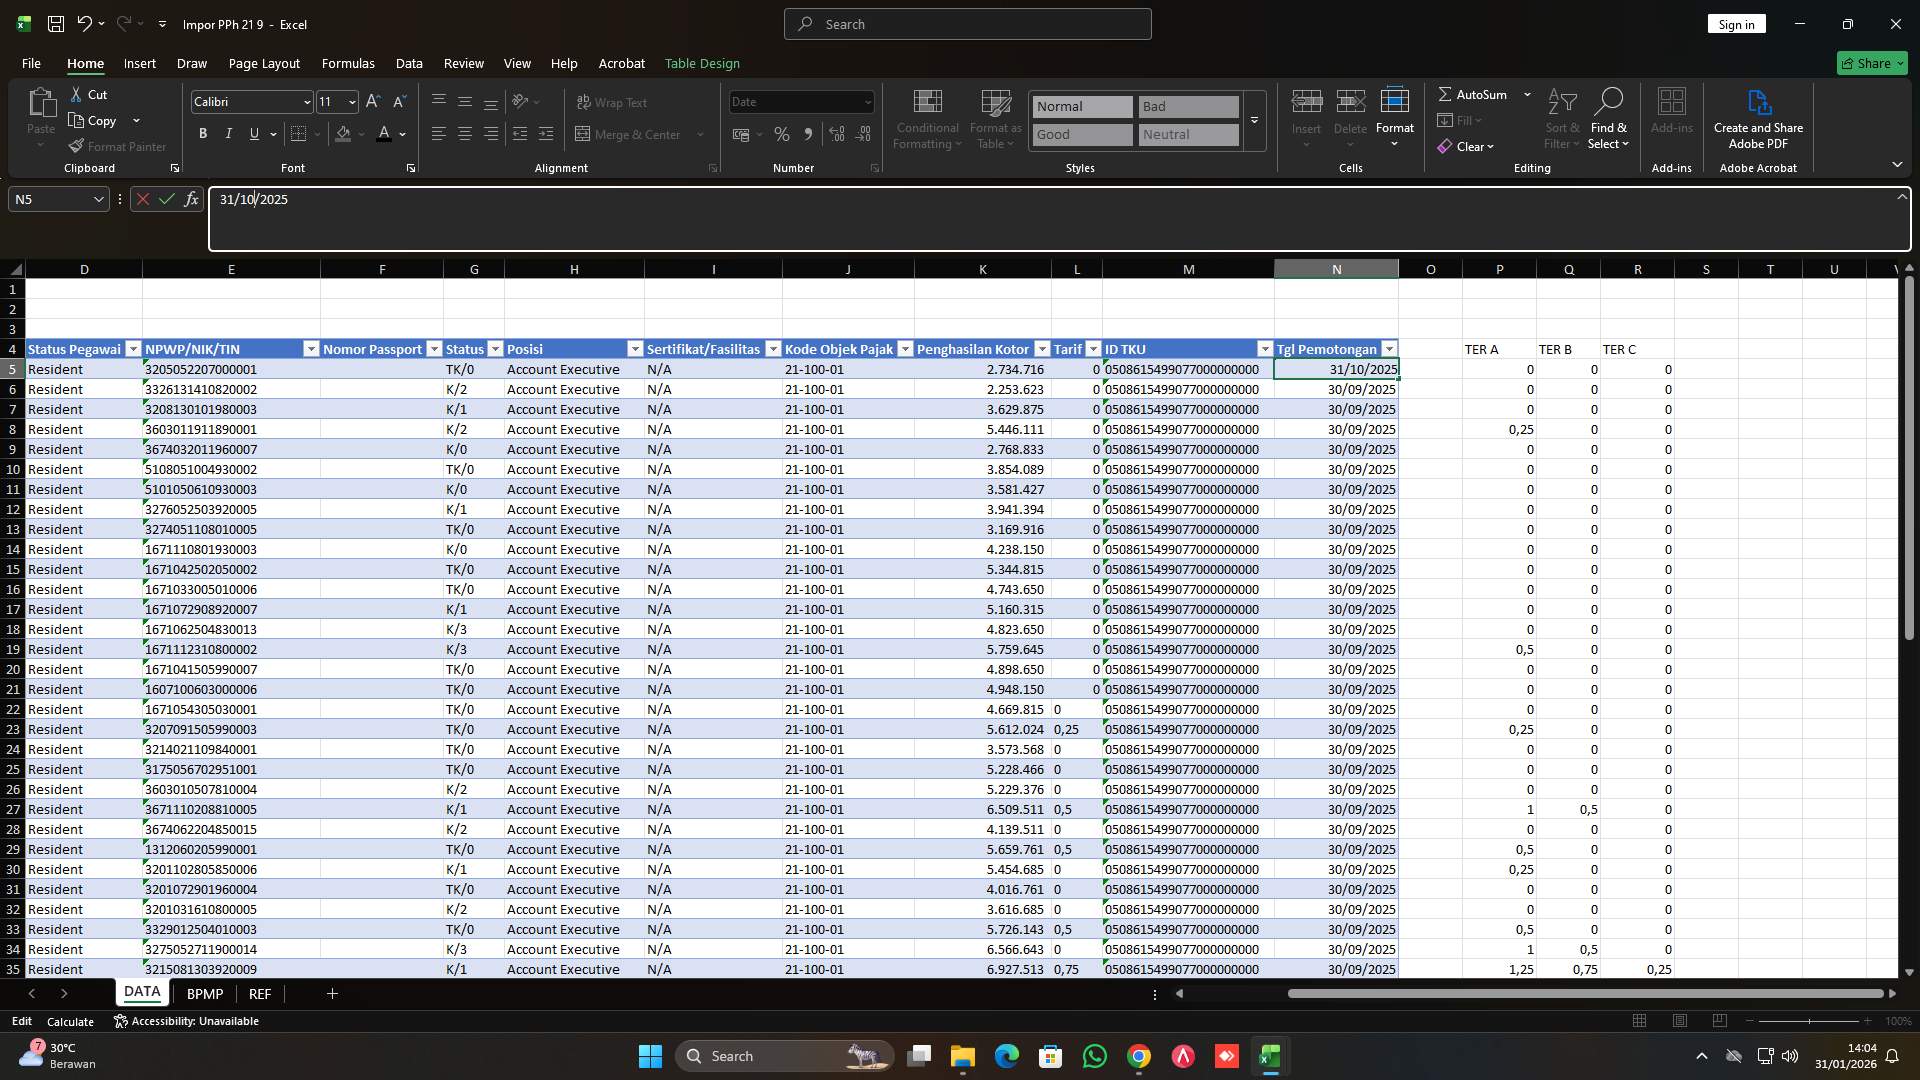Toggle Underline formatting
Screen dimensions: 1920x1080
coord(253,133)
